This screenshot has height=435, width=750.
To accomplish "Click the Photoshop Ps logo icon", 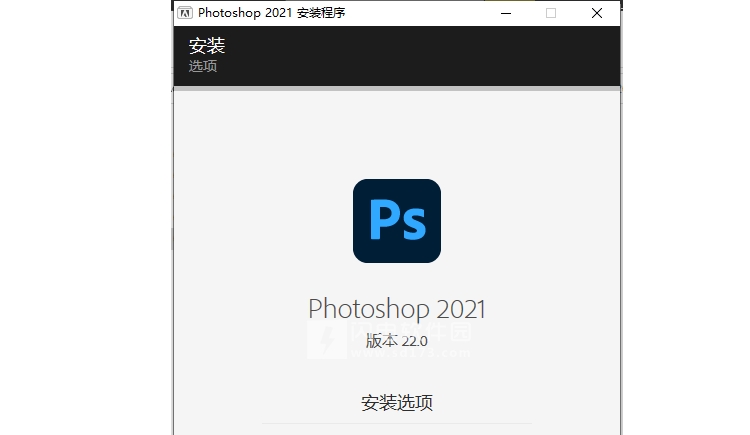I will pyautogui.click(x=397, y=221).
